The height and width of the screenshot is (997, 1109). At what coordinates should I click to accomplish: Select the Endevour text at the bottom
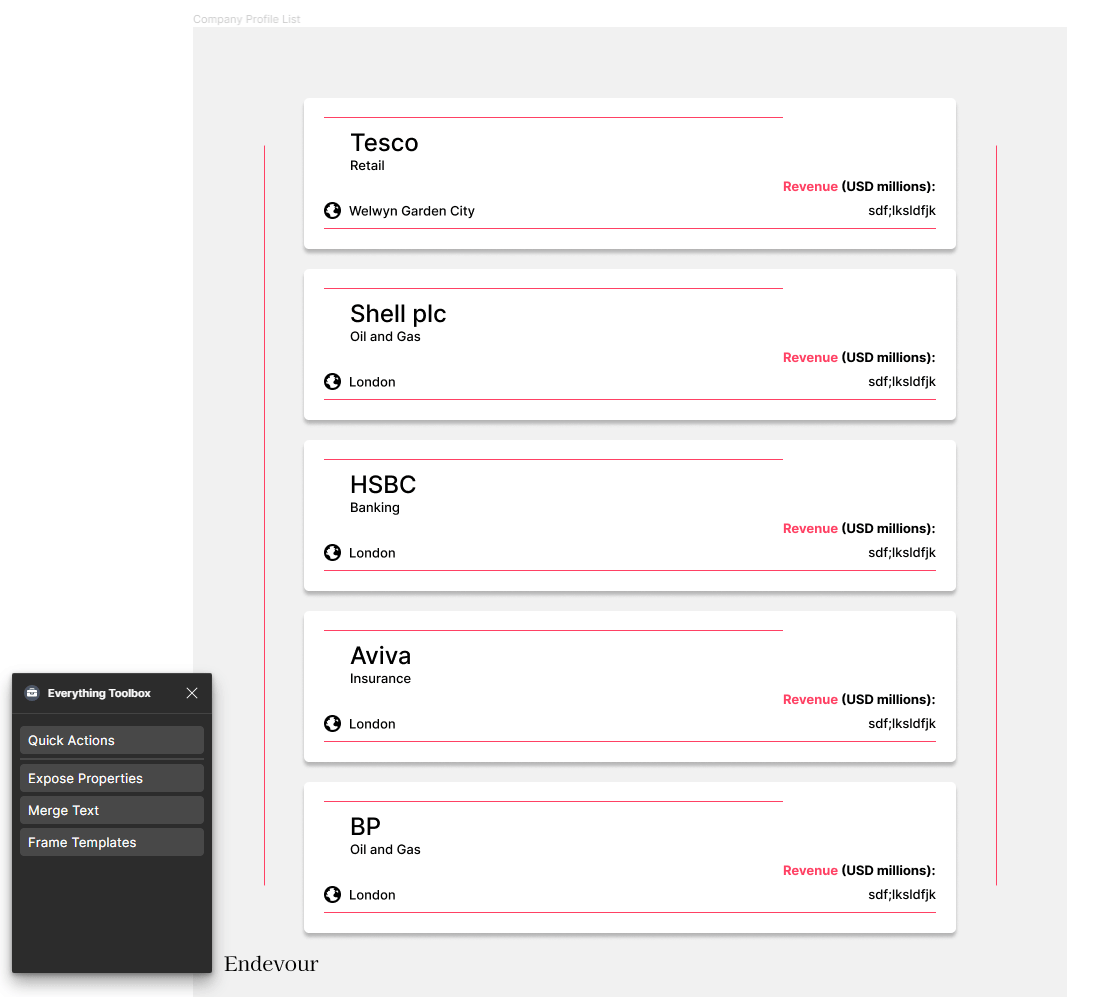(272, 964)
